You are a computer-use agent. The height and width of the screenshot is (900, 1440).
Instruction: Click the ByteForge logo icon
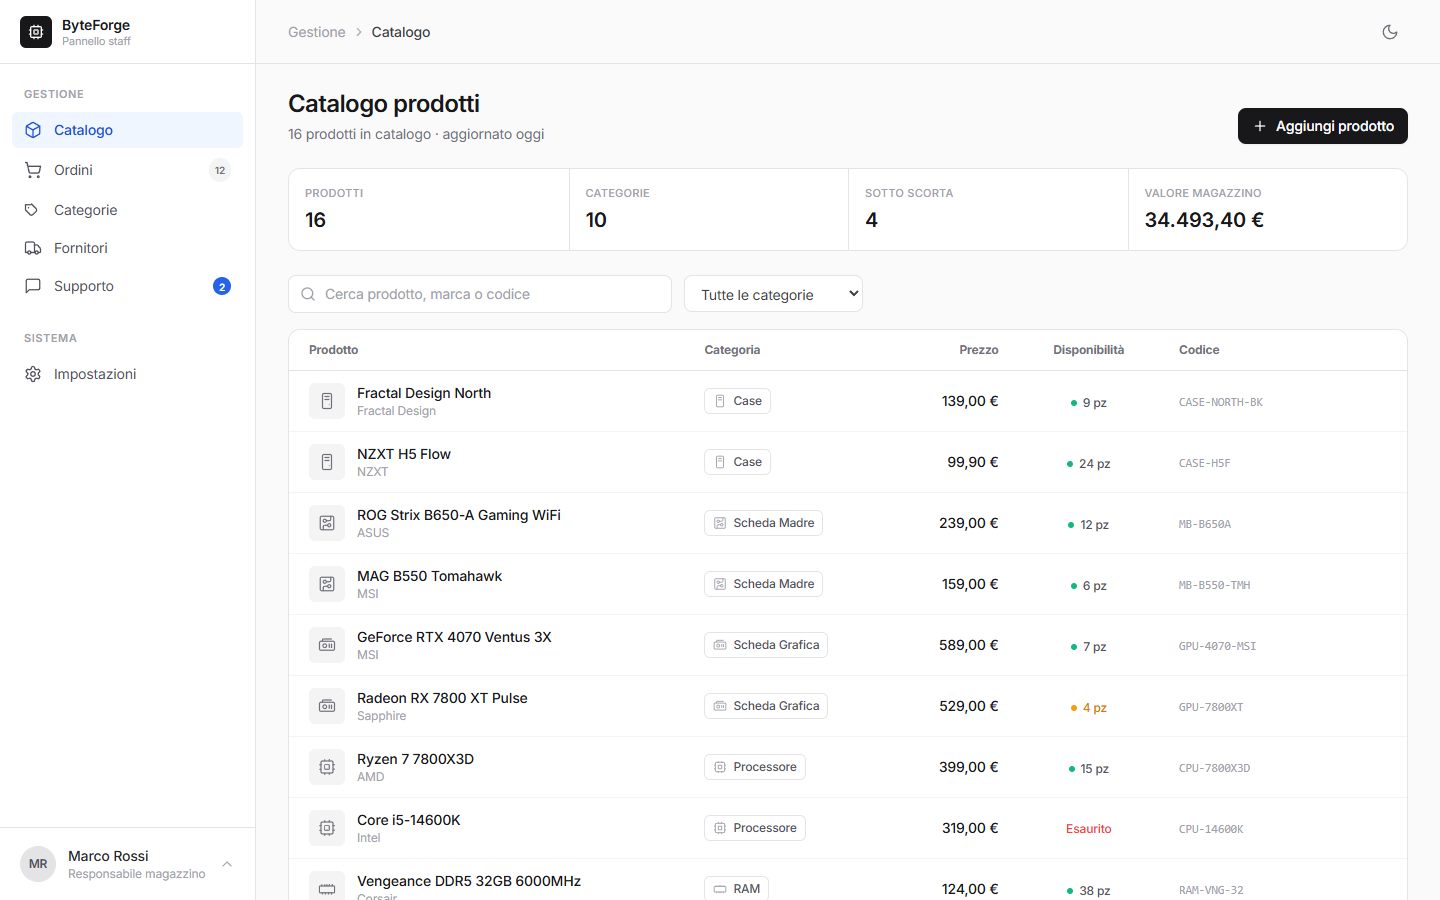(x=36, y=32)
